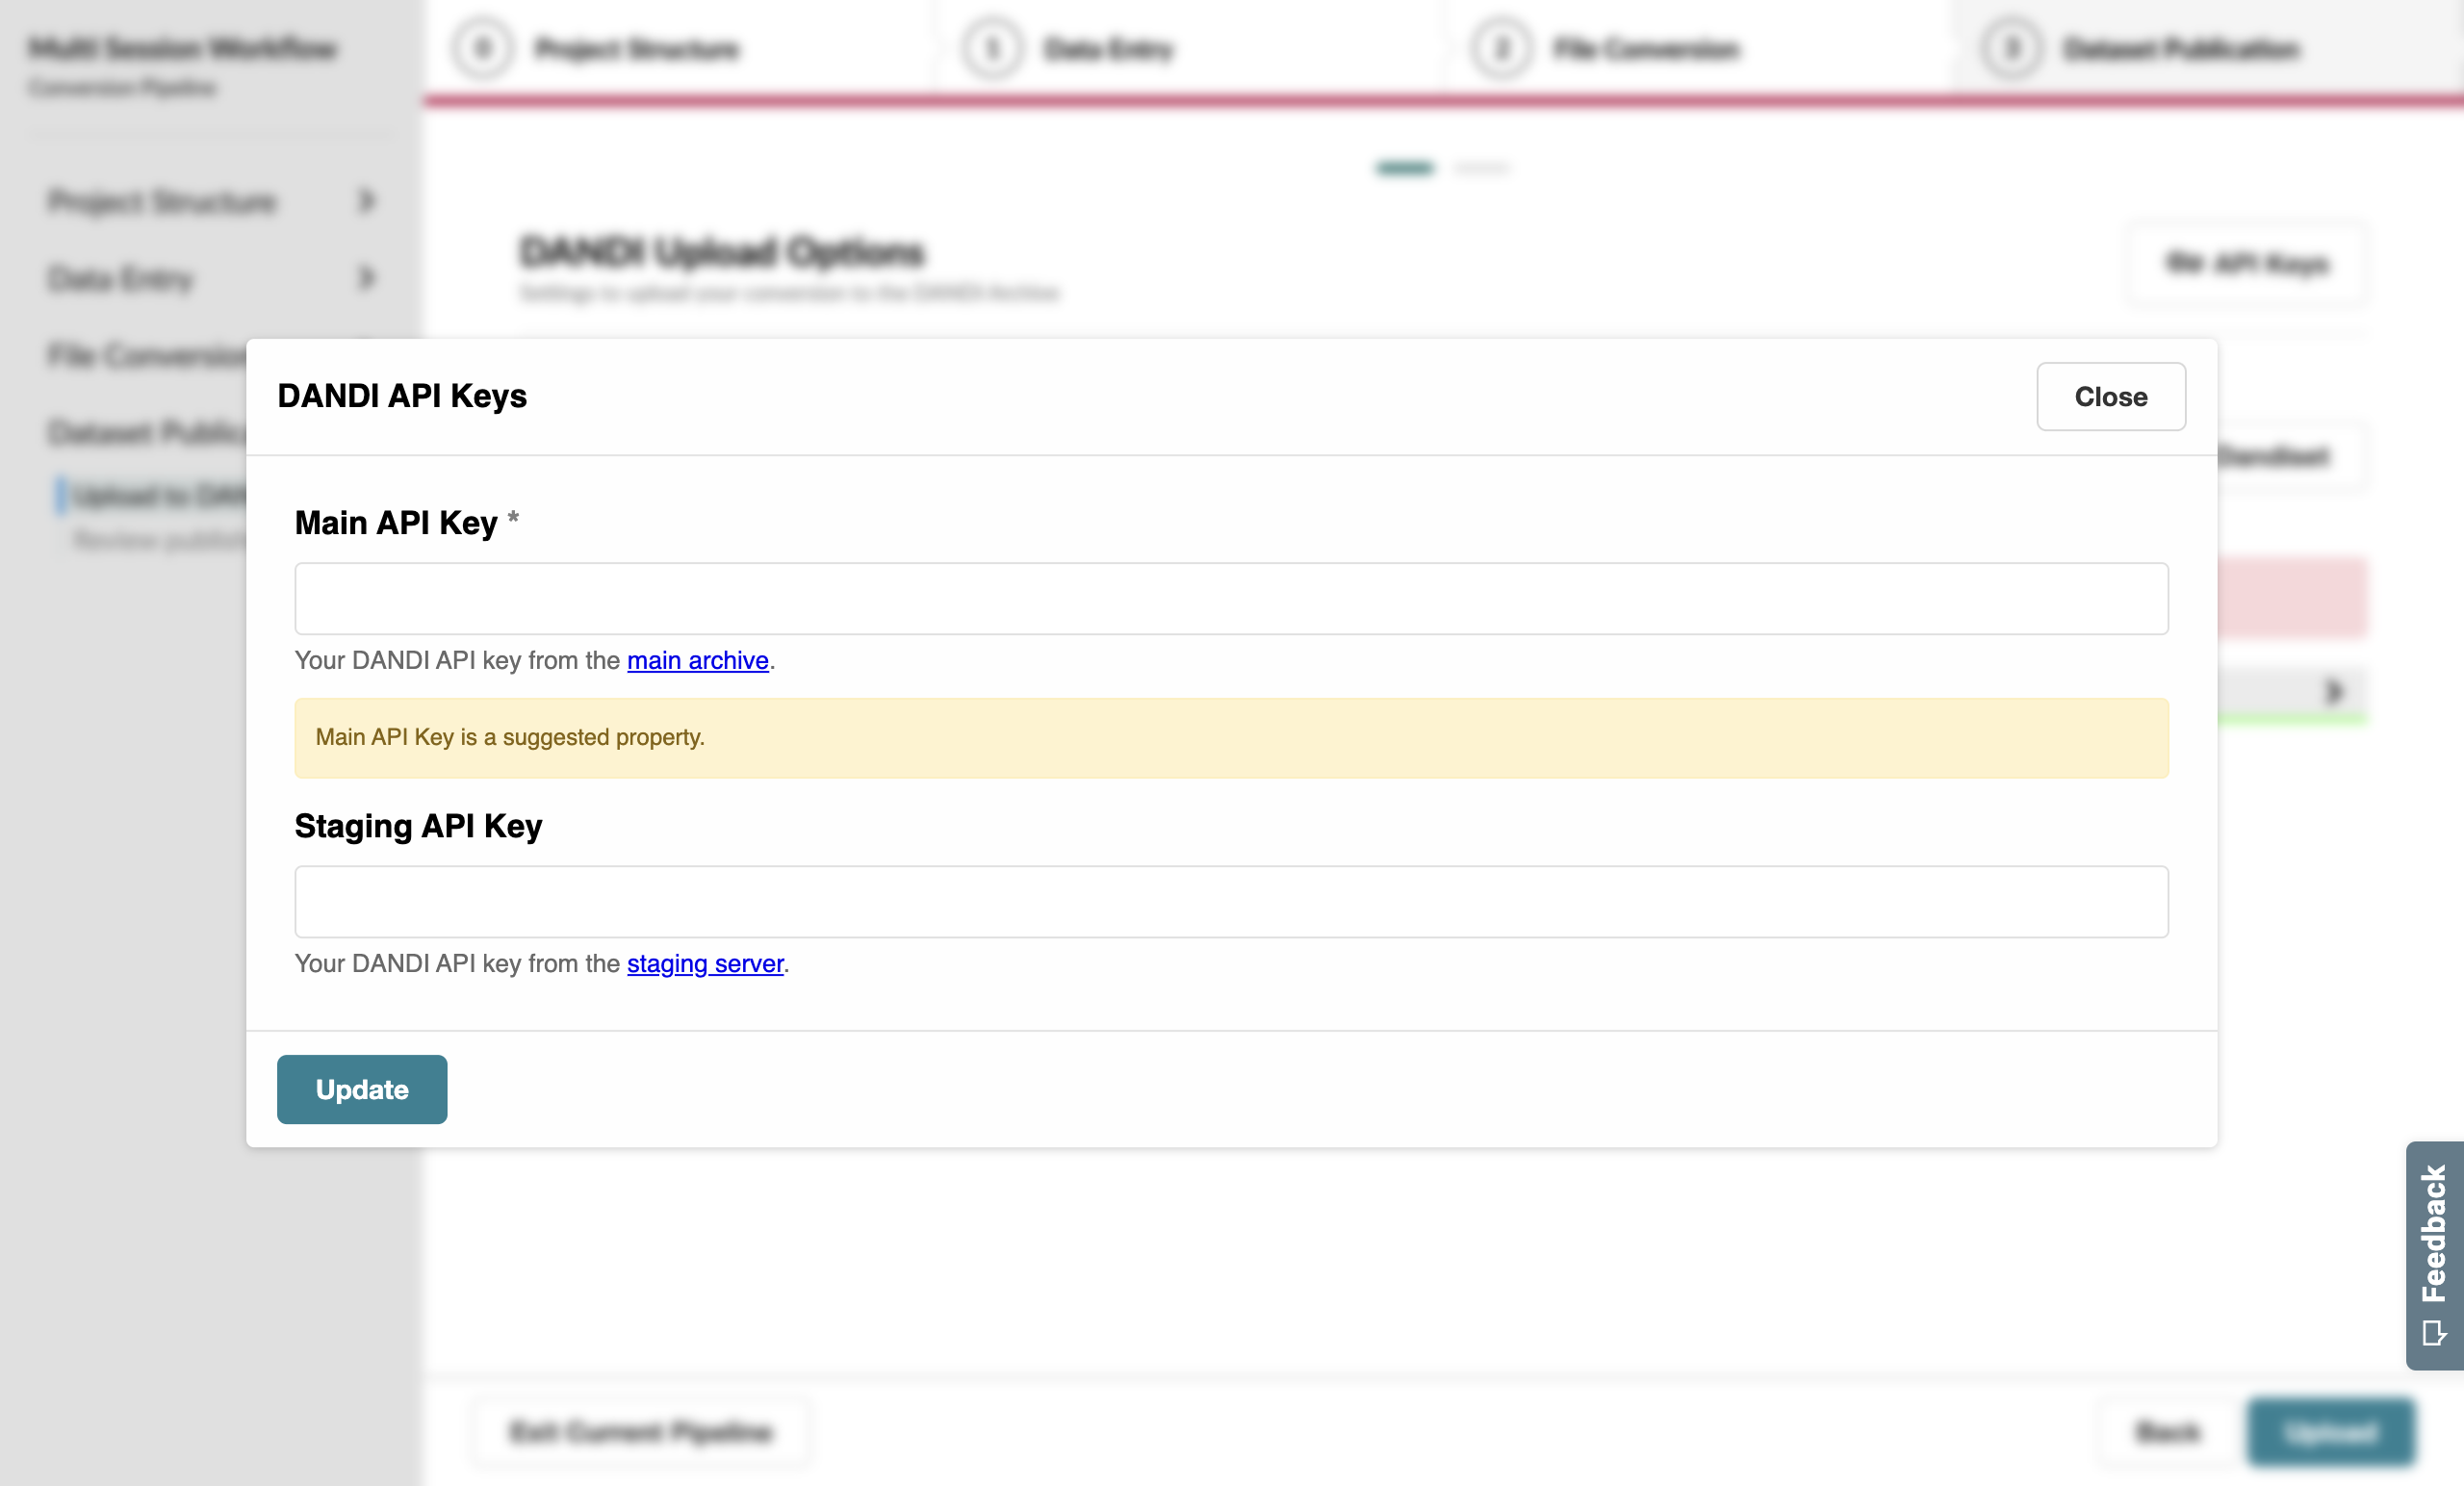Click the second page indicator dash
The image size is (2464, 1486).
[x=1482, y=168]
